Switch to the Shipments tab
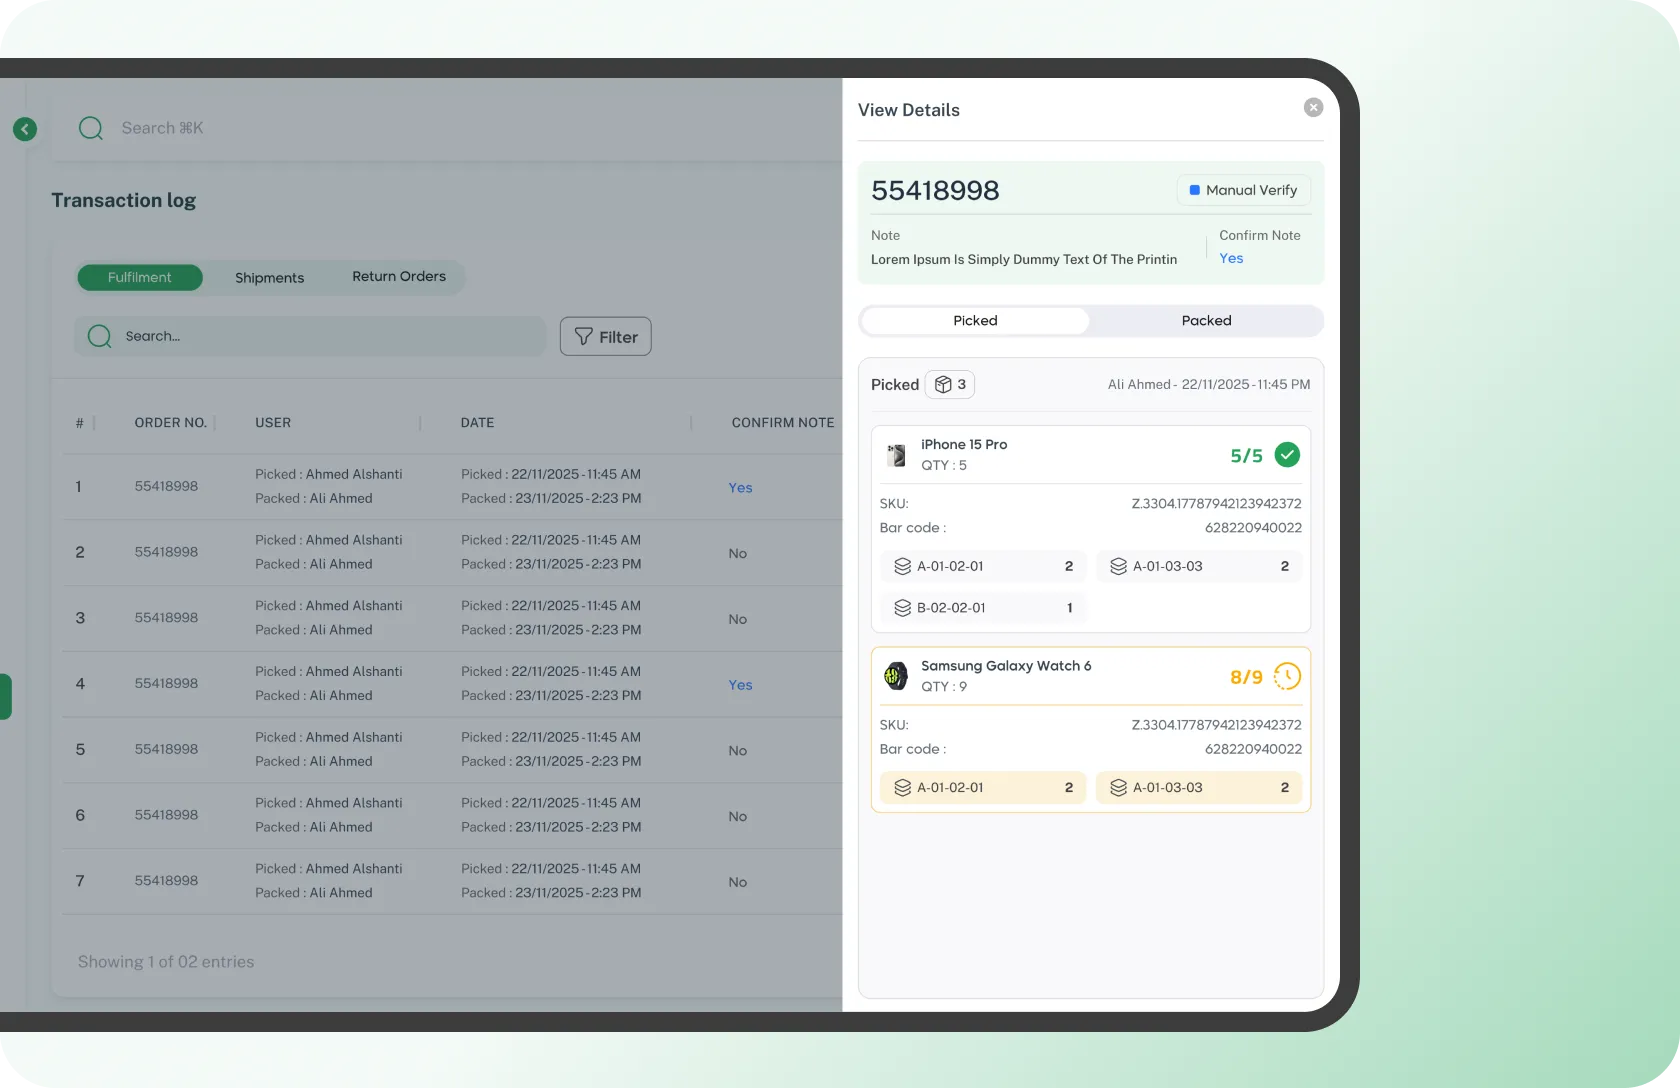Image resolution: width=1680 pixels, height=1088 pixels. point(269,278)
